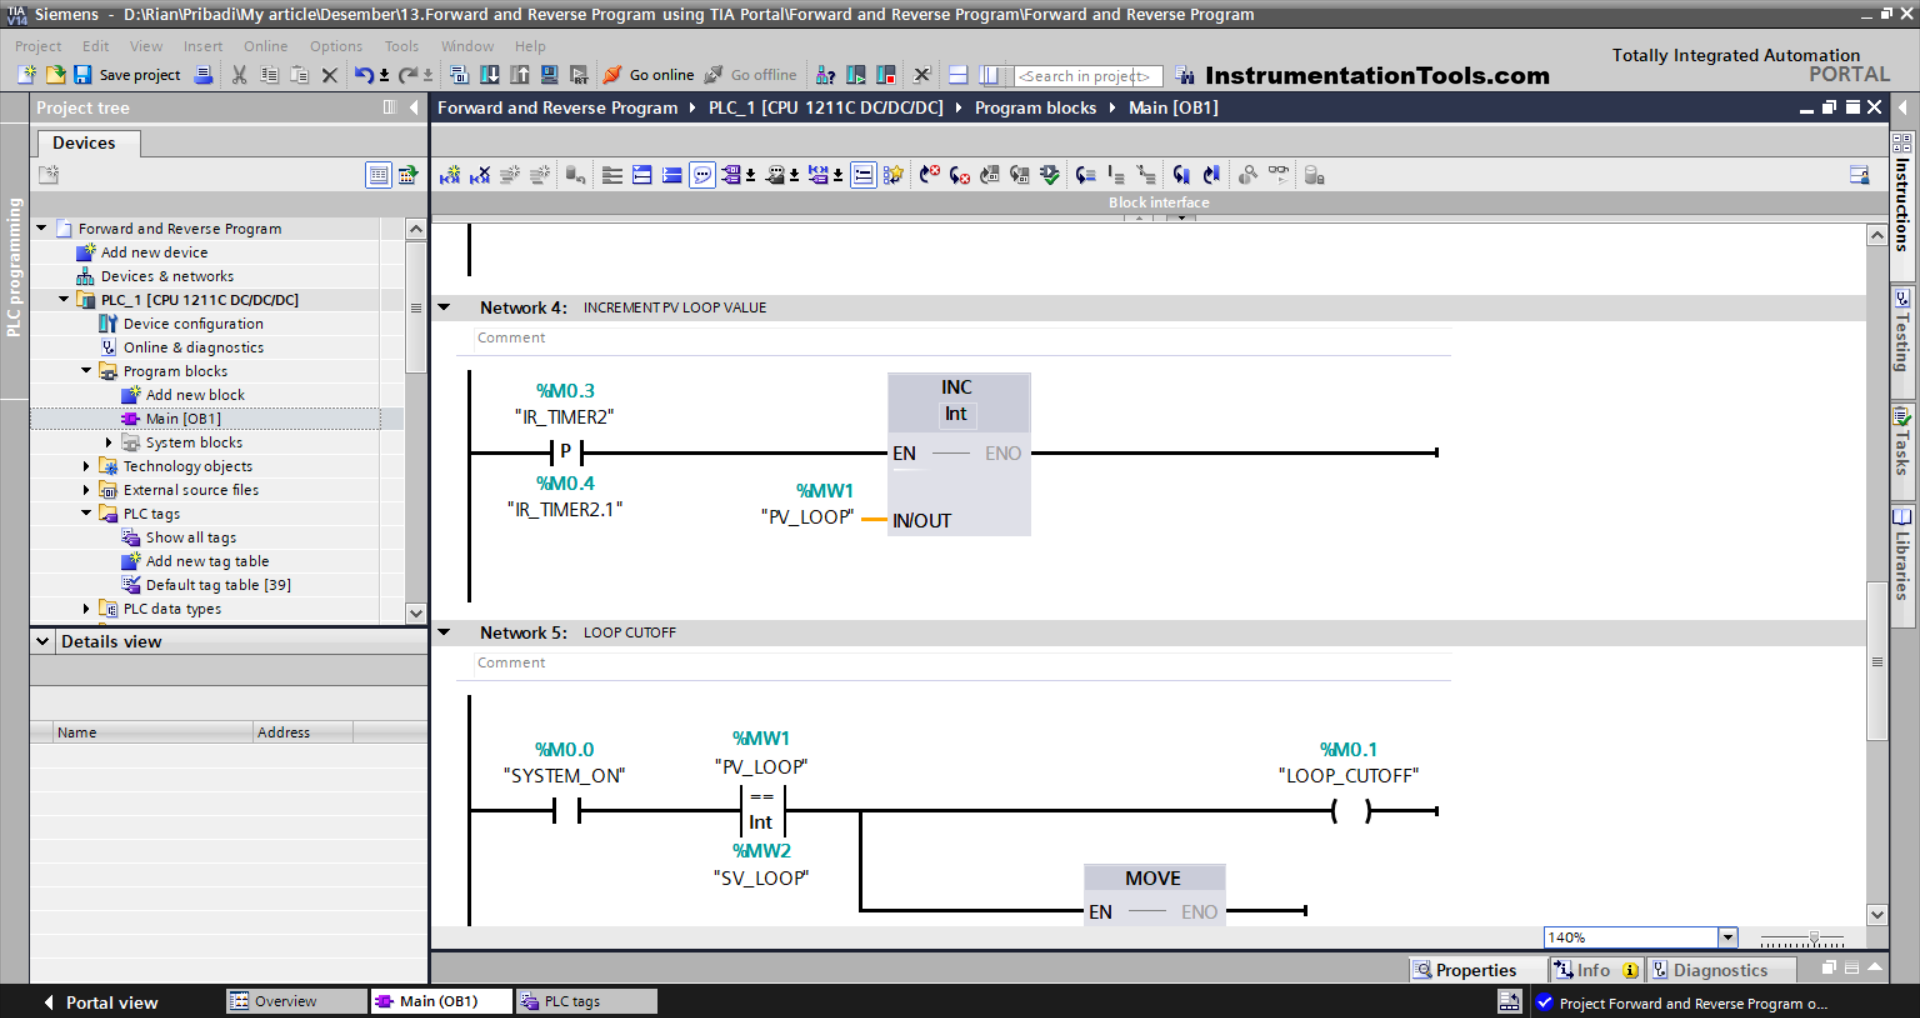Open the zoom level 140% dropdown
The image size is (1920, 1018).
pyautogui.click(x=1727, y=937)
